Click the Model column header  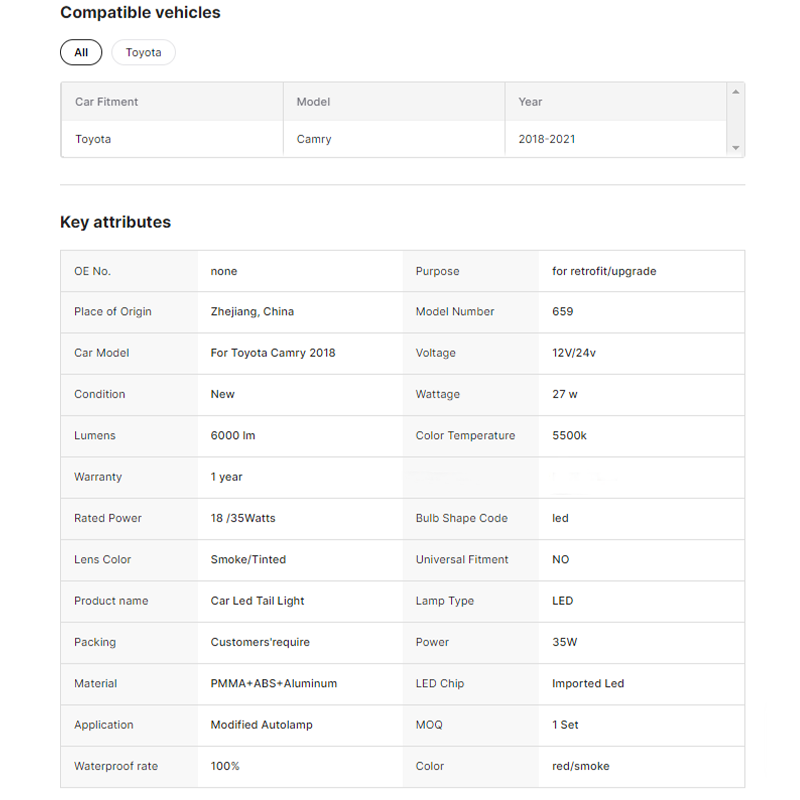tap(313, 102)
